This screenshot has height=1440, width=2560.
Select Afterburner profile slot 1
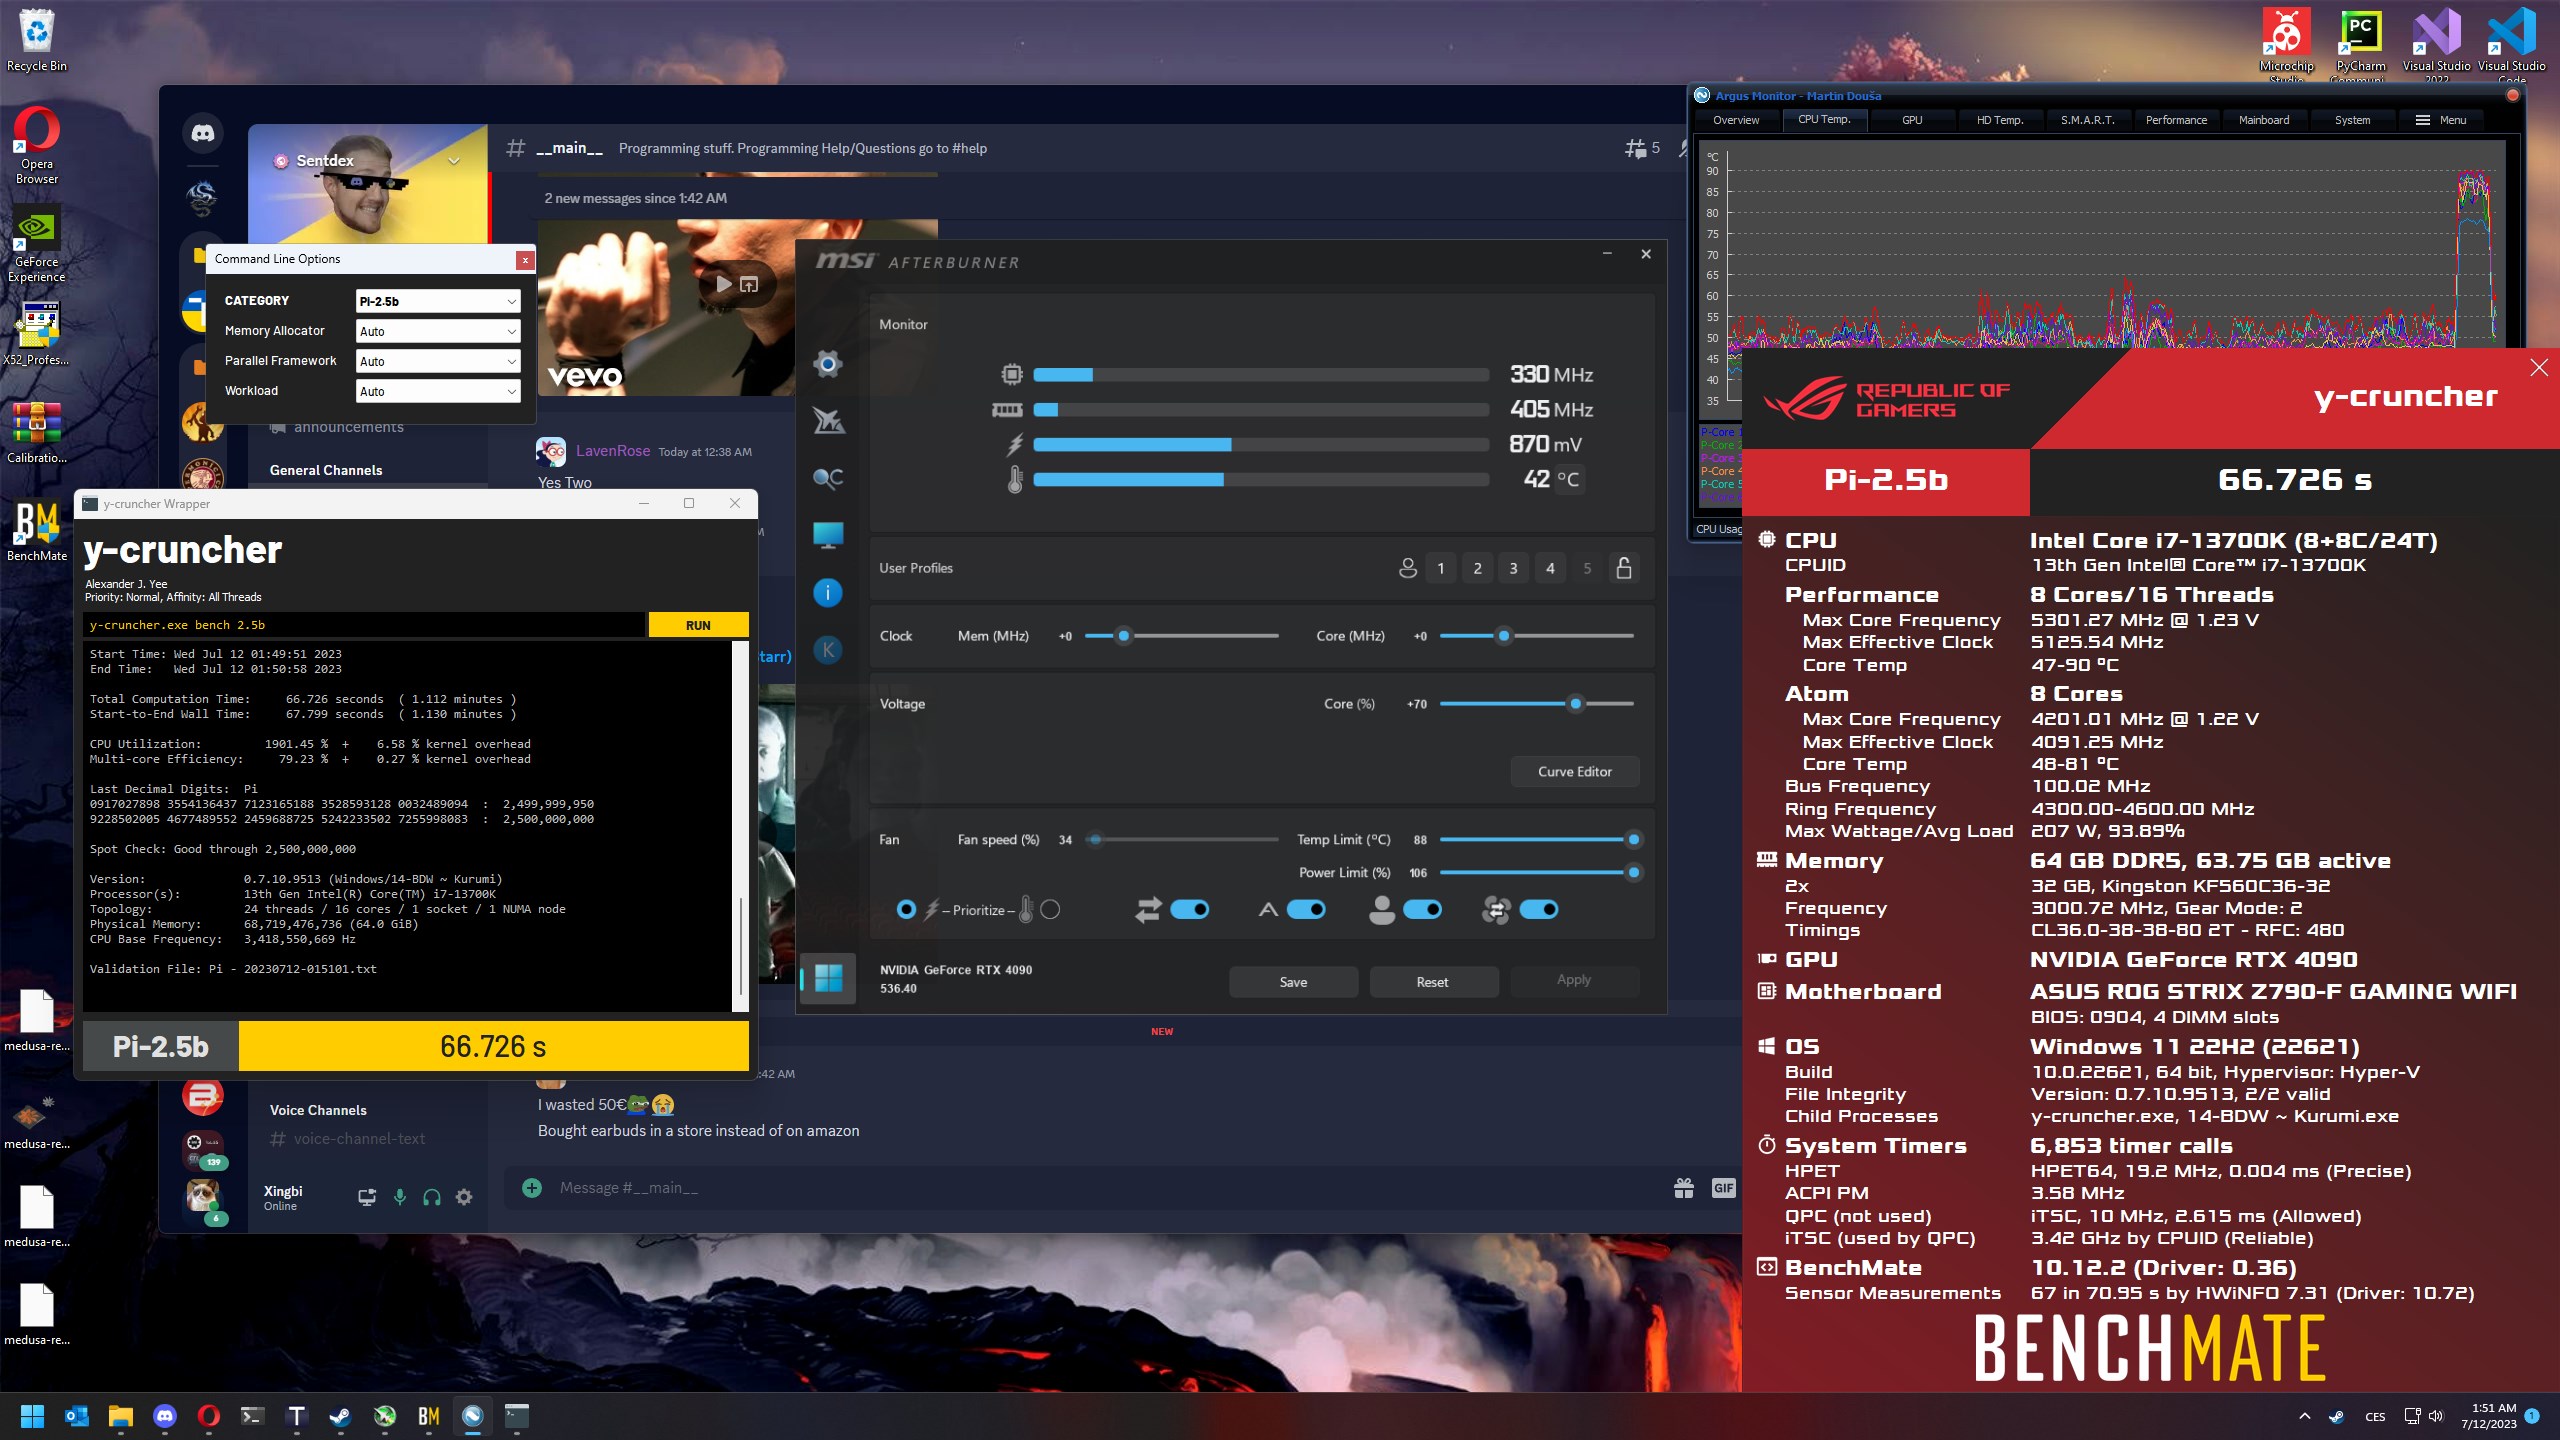click(1441, 568)
